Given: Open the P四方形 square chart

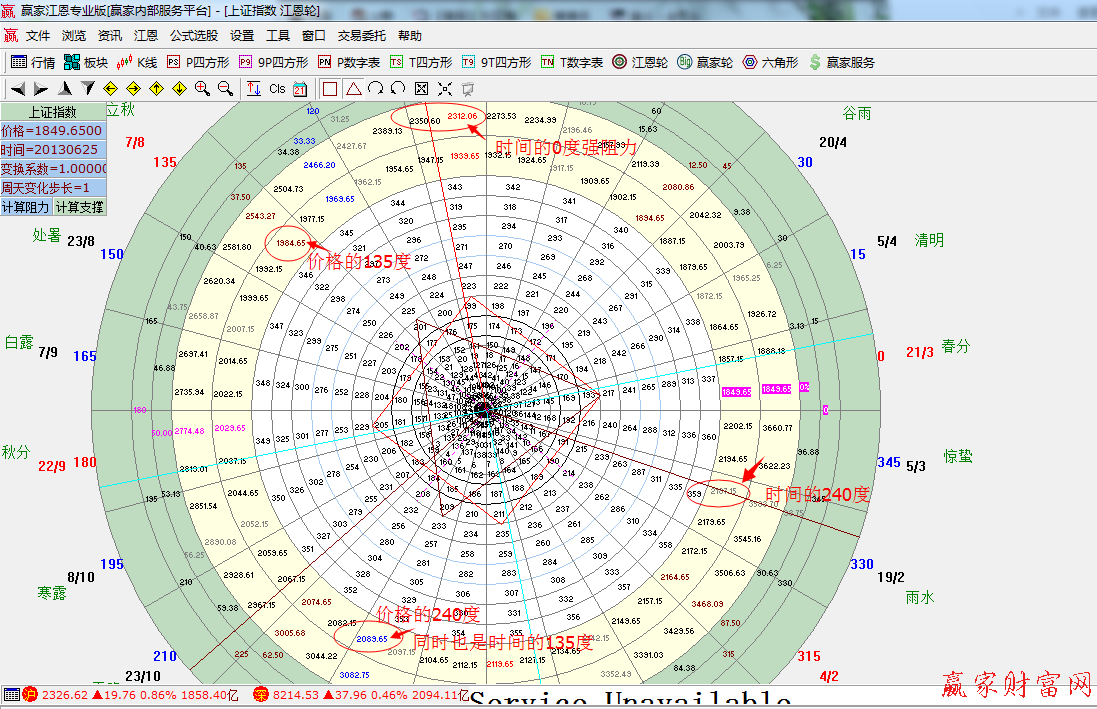Looking at the screenshot, I should [198, 62].
